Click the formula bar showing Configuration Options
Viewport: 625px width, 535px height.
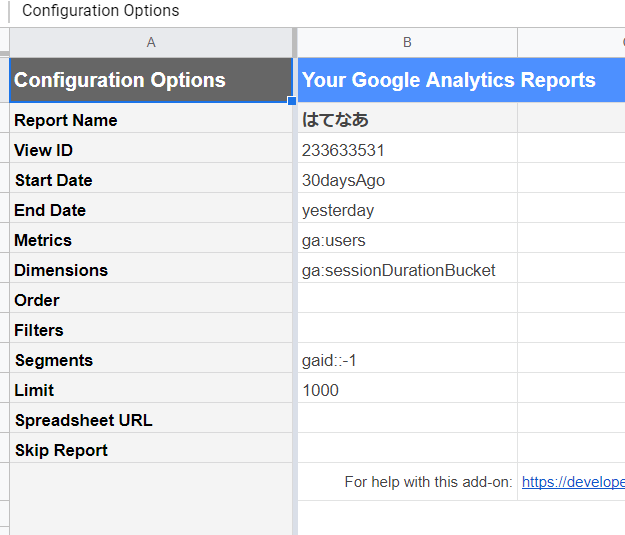click(x=319, y=11)
